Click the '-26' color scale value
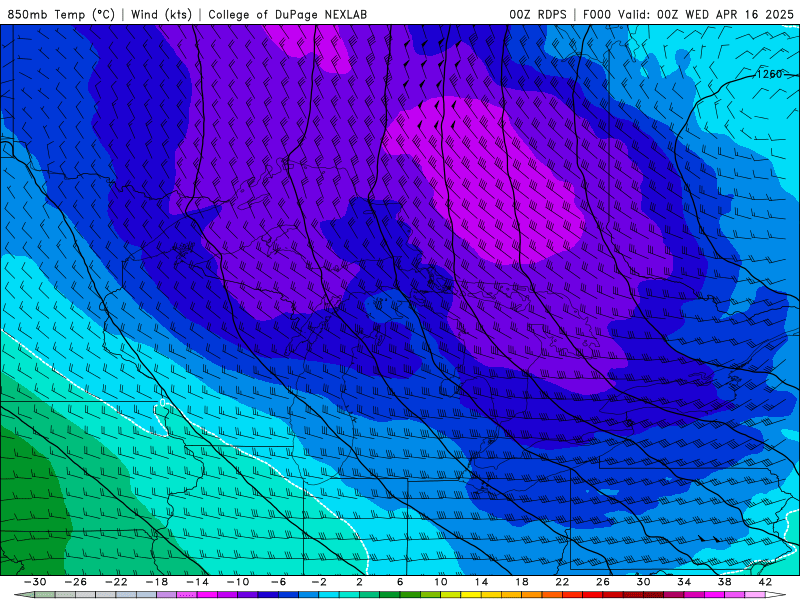 tap(76, 582)
